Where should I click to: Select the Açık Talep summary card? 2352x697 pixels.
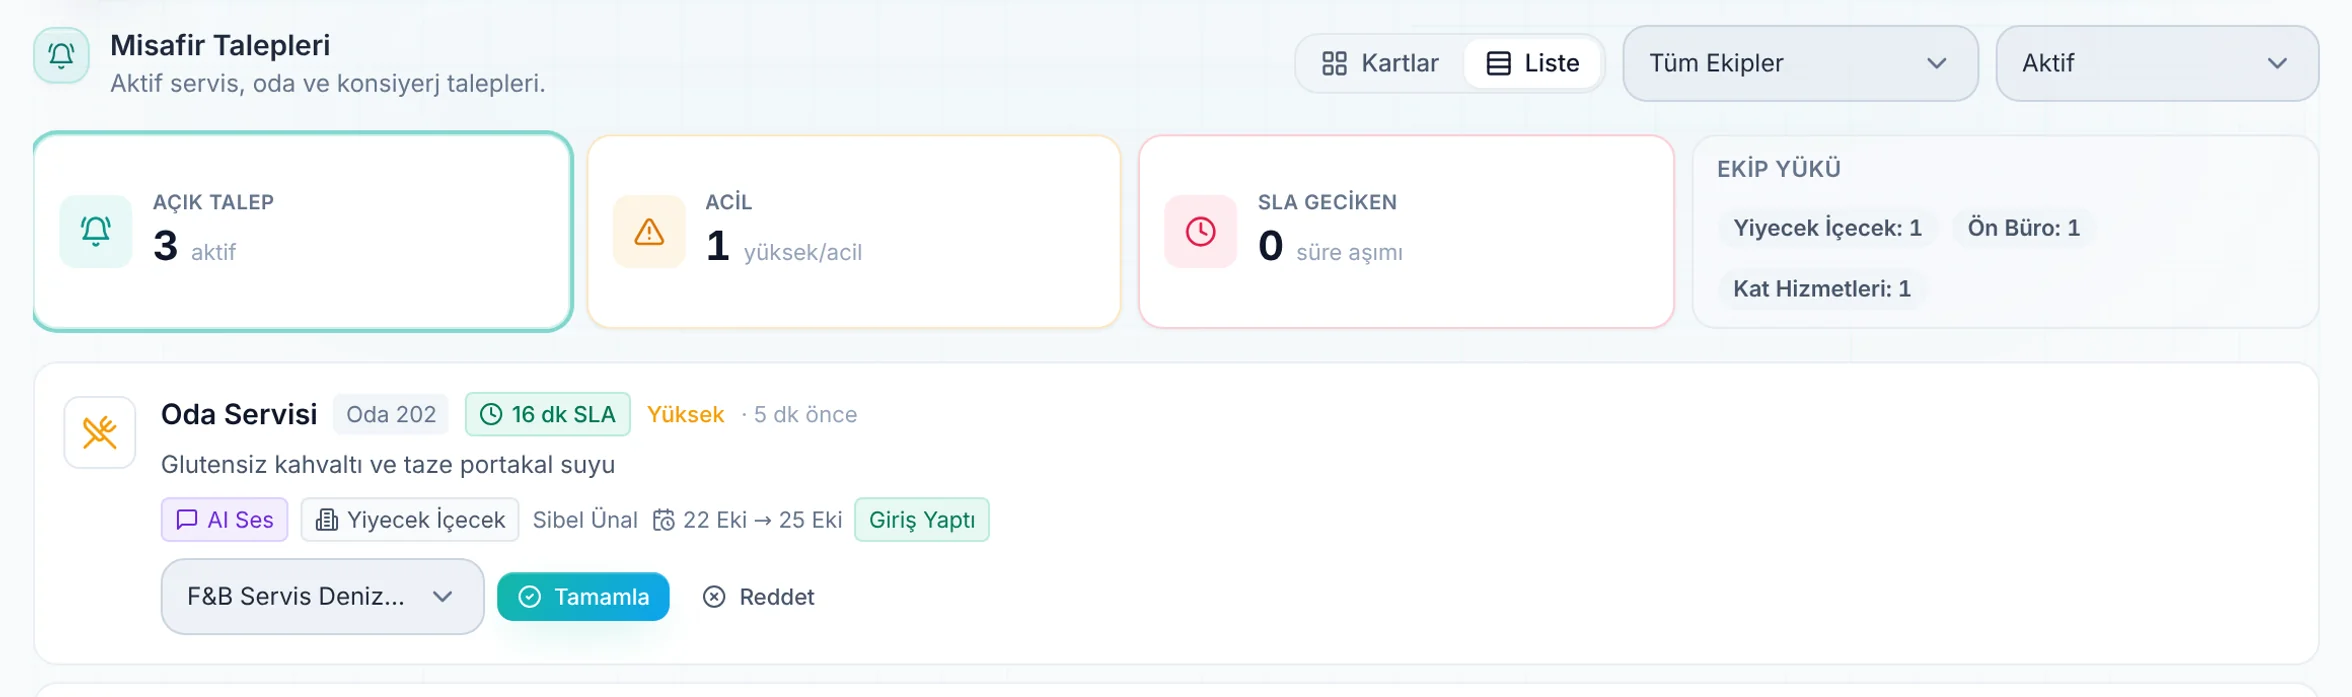tap(303, 231)
